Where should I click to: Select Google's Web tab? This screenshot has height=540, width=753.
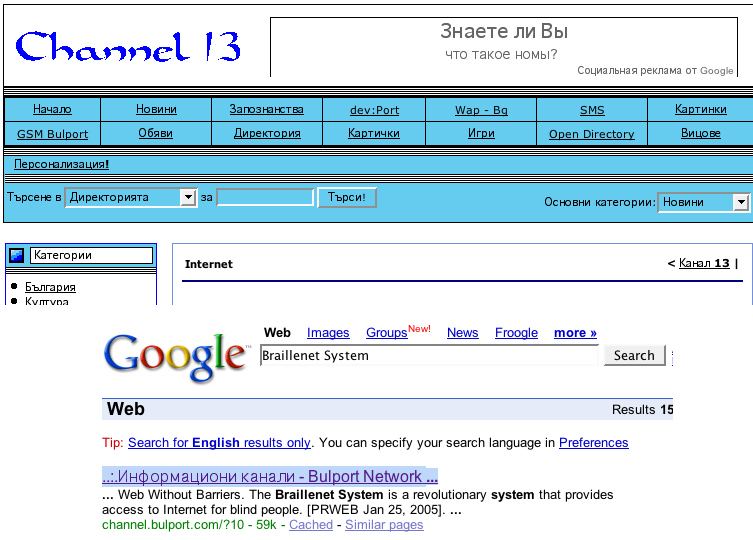pos(277,332)
